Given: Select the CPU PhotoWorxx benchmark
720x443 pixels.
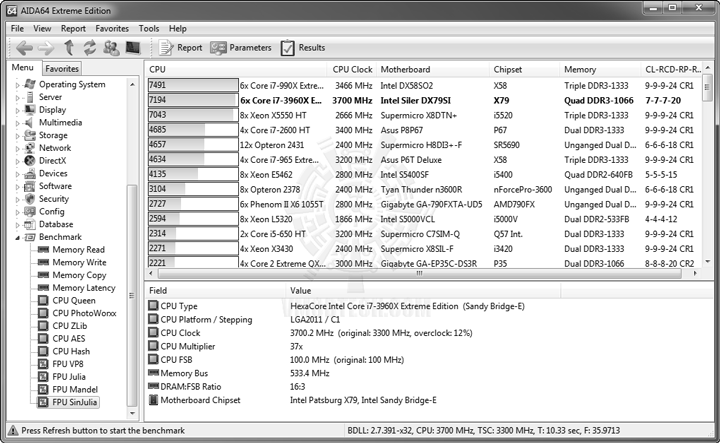Looking at the screenshot, I should 84,313.
